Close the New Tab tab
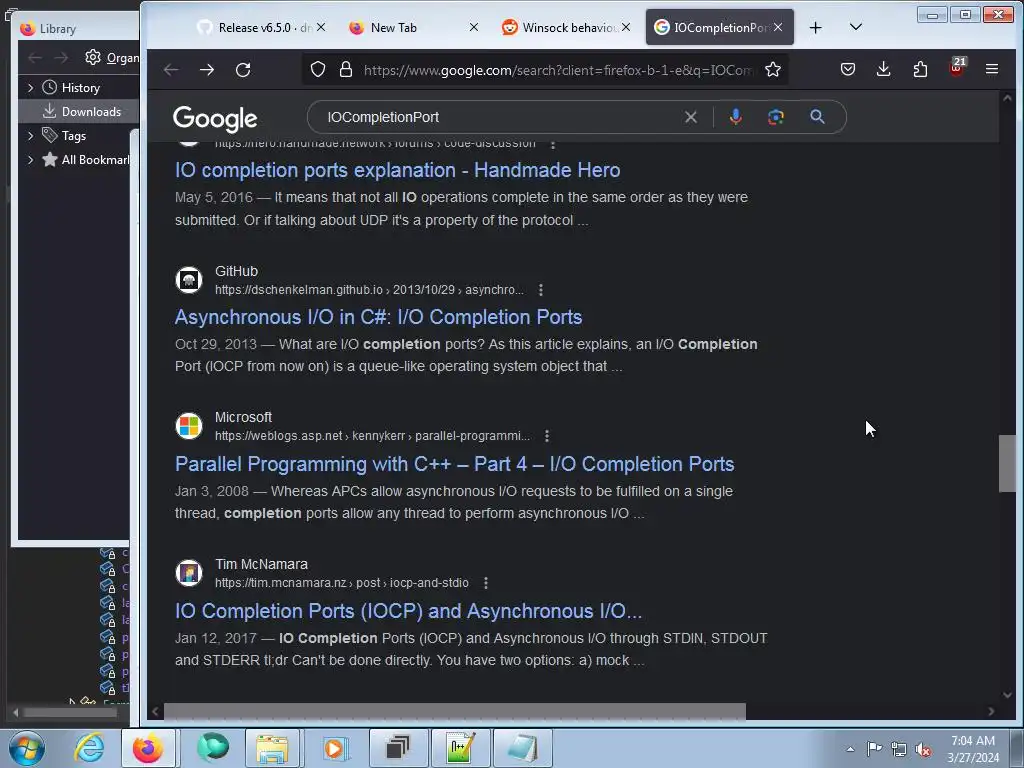Image resolution: width=1024 pixels, height=768 pixels. pyautogui.click(x=473, y=27)
